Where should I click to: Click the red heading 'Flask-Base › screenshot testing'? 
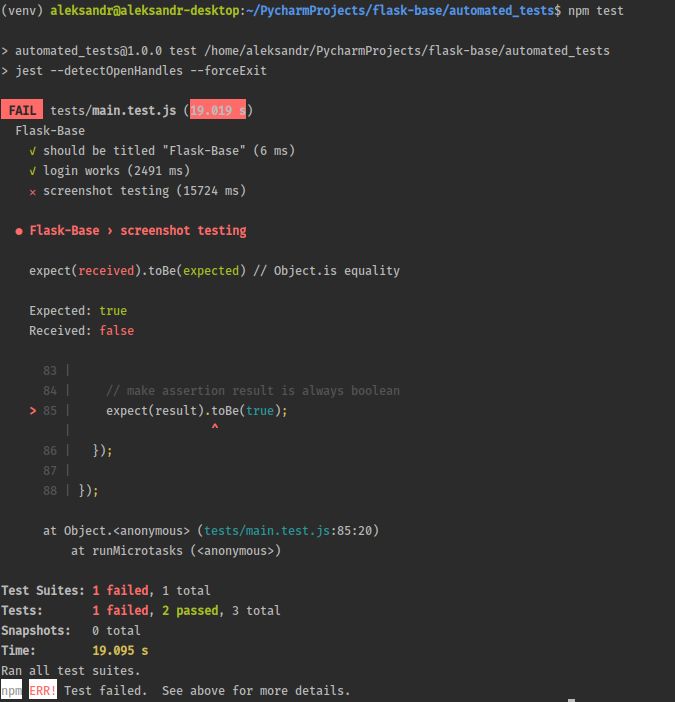coord(138,231)
